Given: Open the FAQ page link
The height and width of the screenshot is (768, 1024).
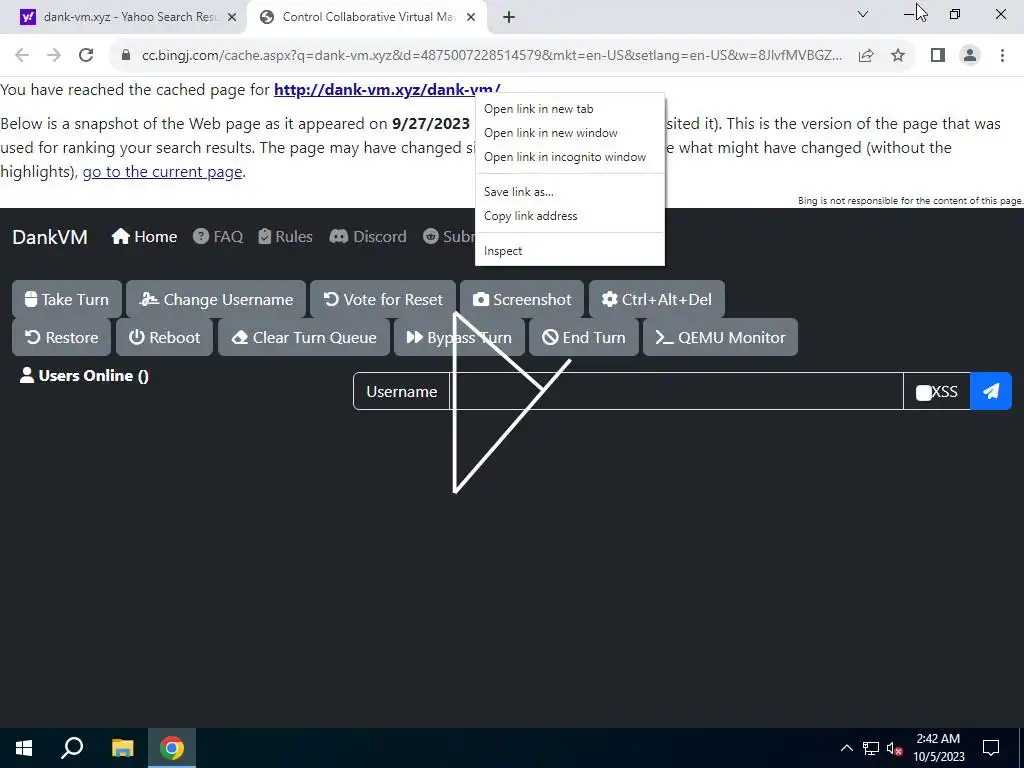Looking at the screenshot, I should pos(218,236).
